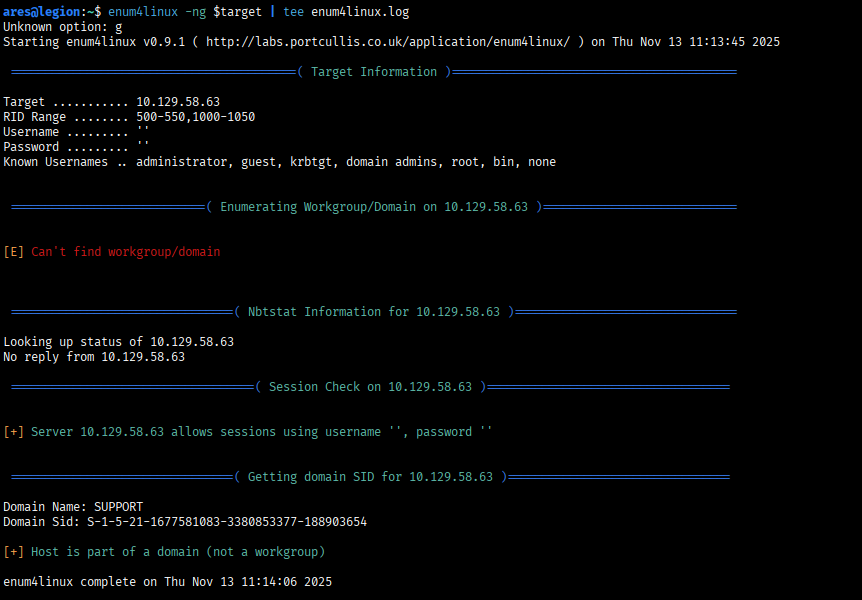
Task: Click the Session Check section header
Action: point(371,387)
